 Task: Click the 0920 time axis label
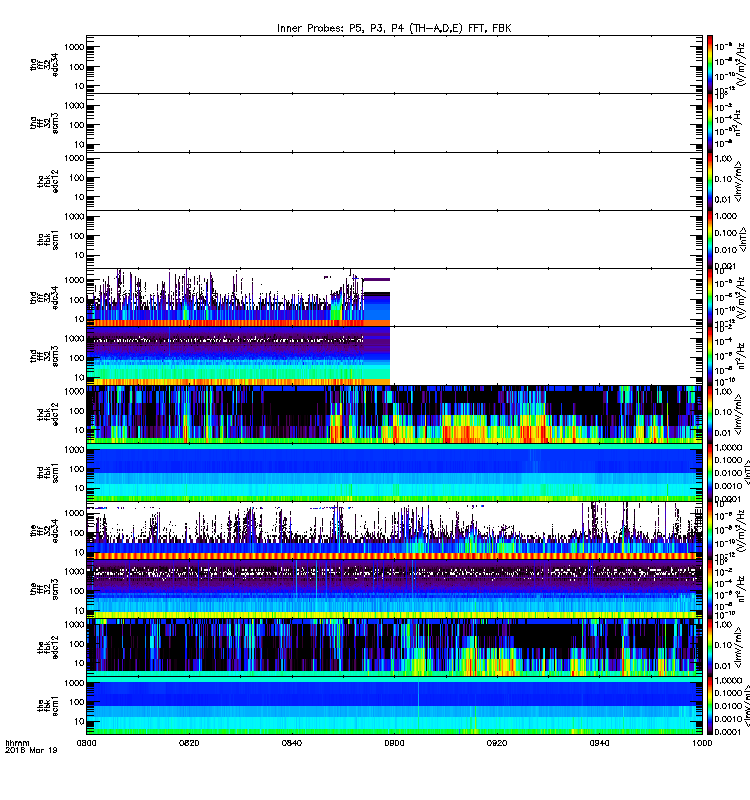(497, 743)
